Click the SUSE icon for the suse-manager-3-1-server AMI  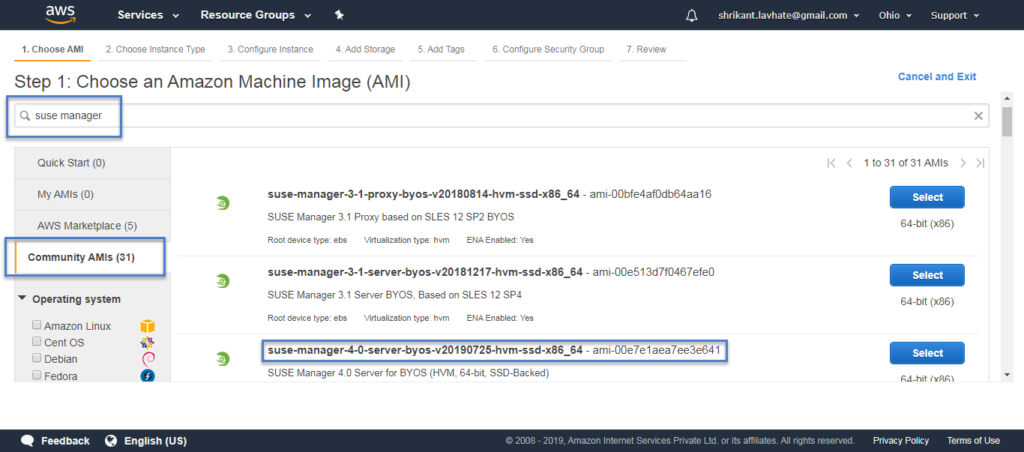point(223,281)
